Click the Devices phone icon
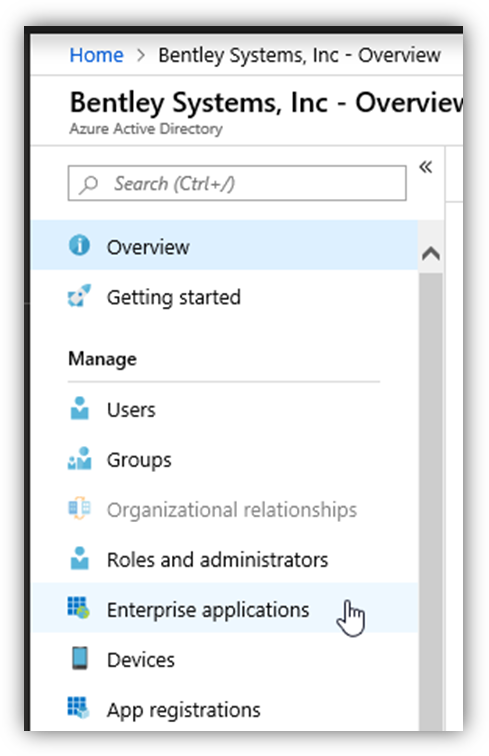Viewport: 489px width, 756px height. [x=80, y=658]
